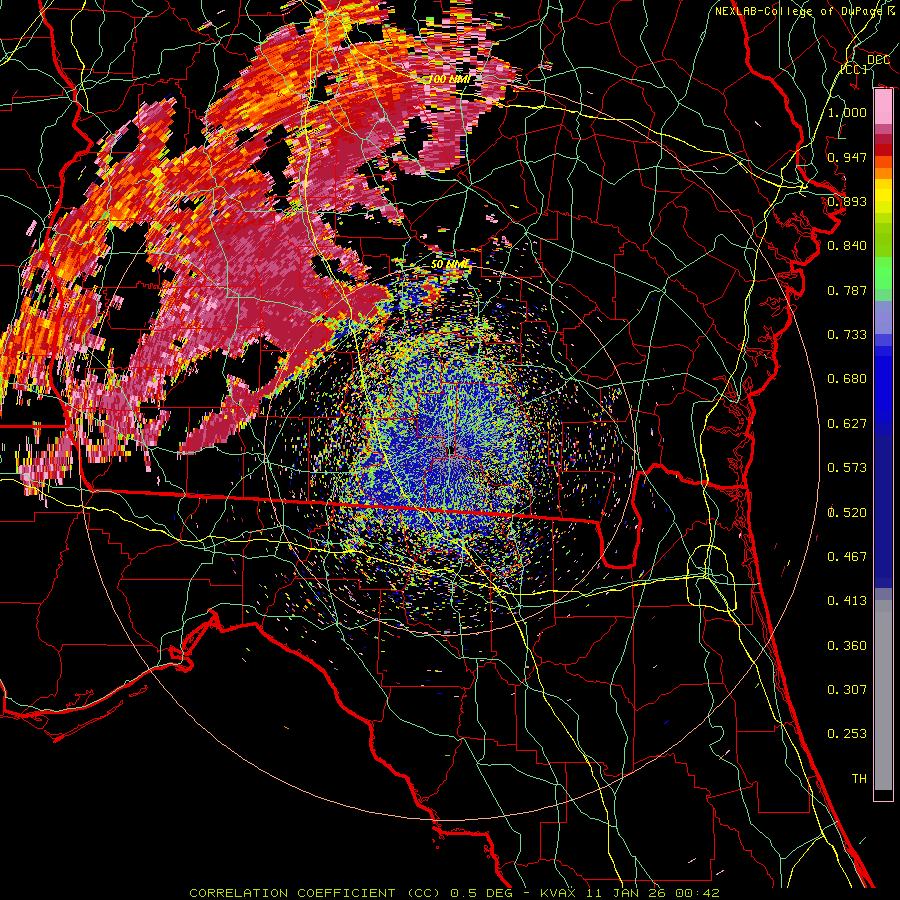Pick the orange segment of the color bar
Screen dimensions: 900x900
point(883,168)
